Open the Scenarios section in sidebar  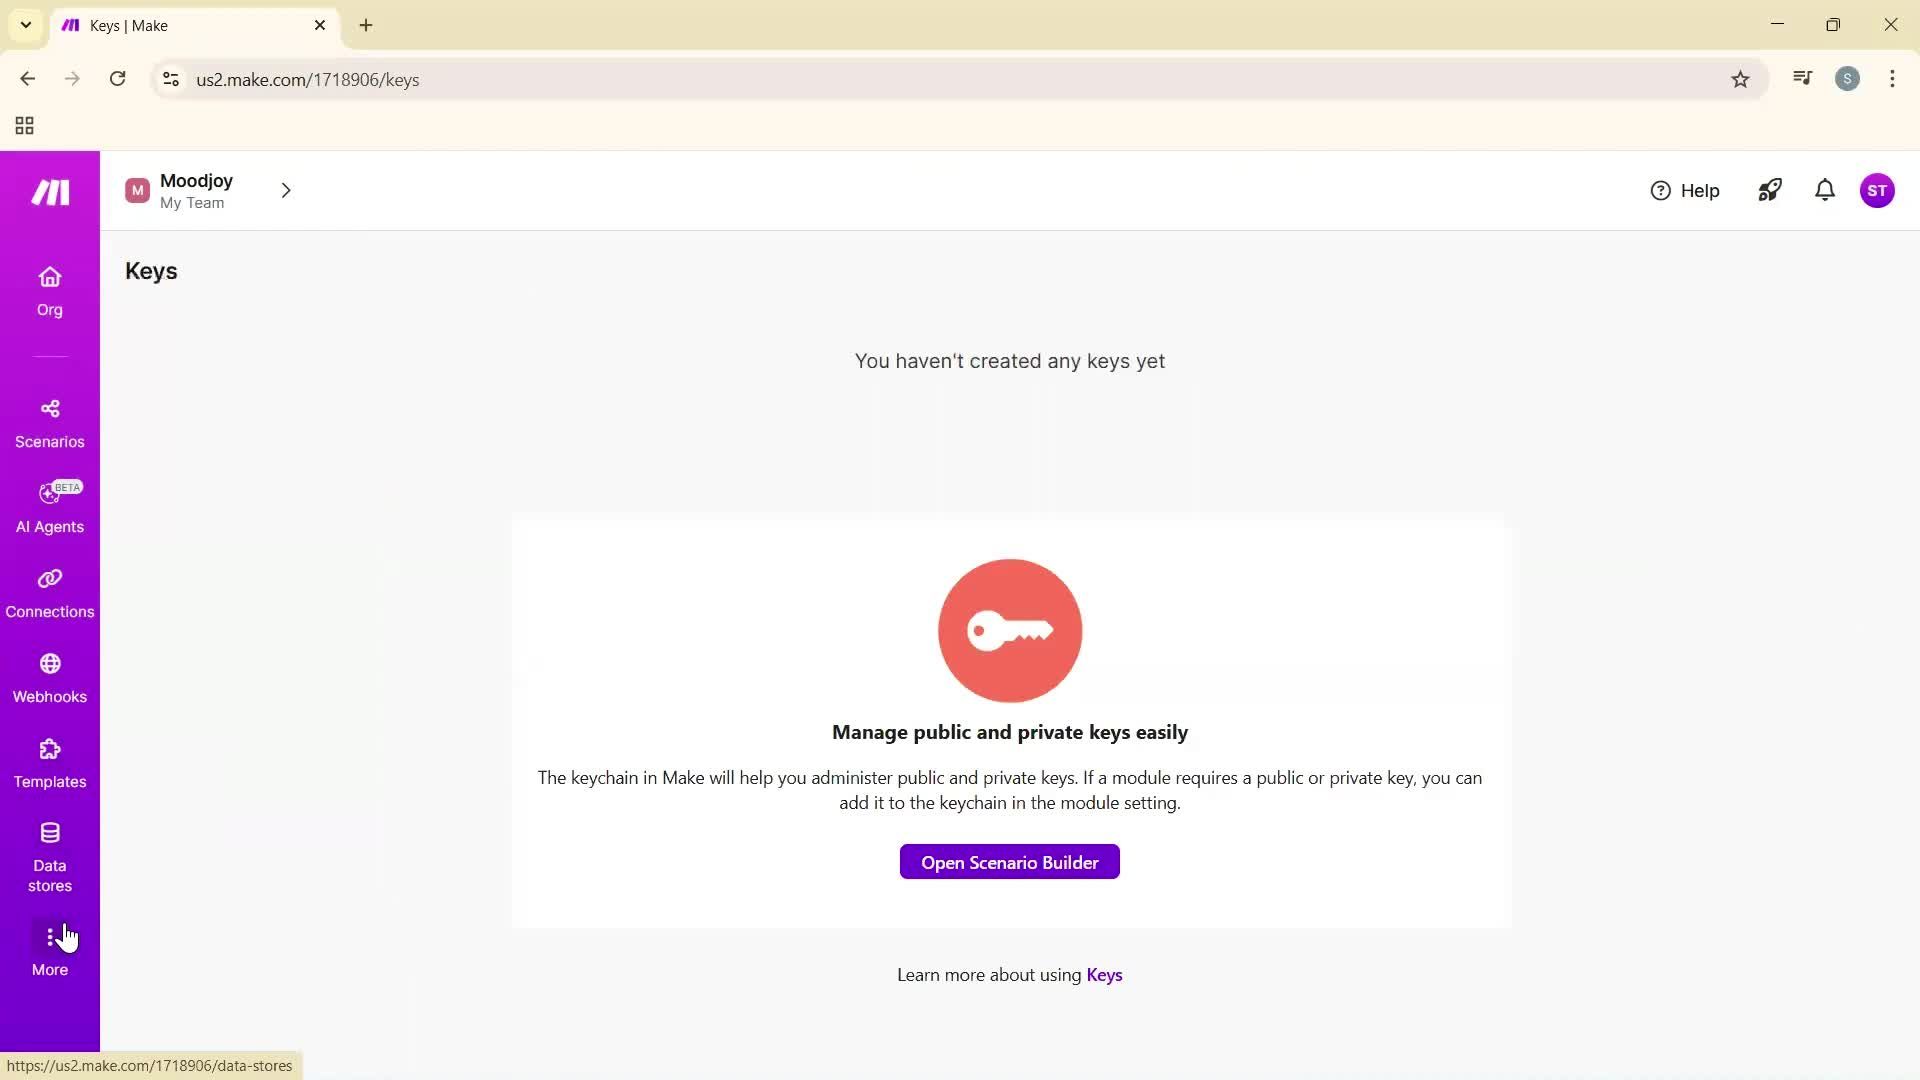click(49, 423)
